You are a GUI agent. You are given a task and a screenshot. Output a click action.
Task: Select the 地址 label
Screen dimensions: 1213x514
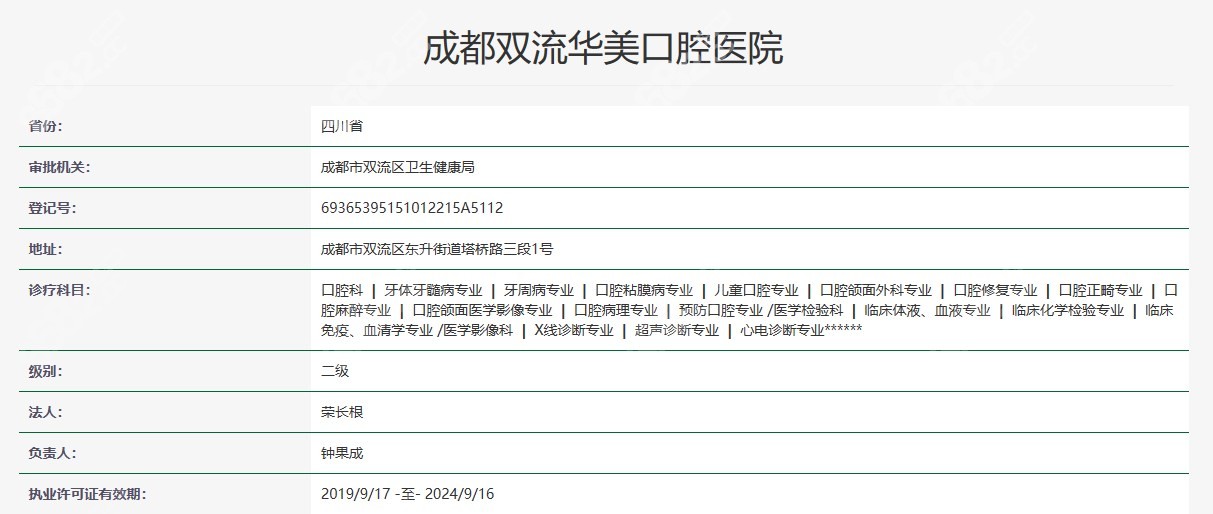pos(45,249)
